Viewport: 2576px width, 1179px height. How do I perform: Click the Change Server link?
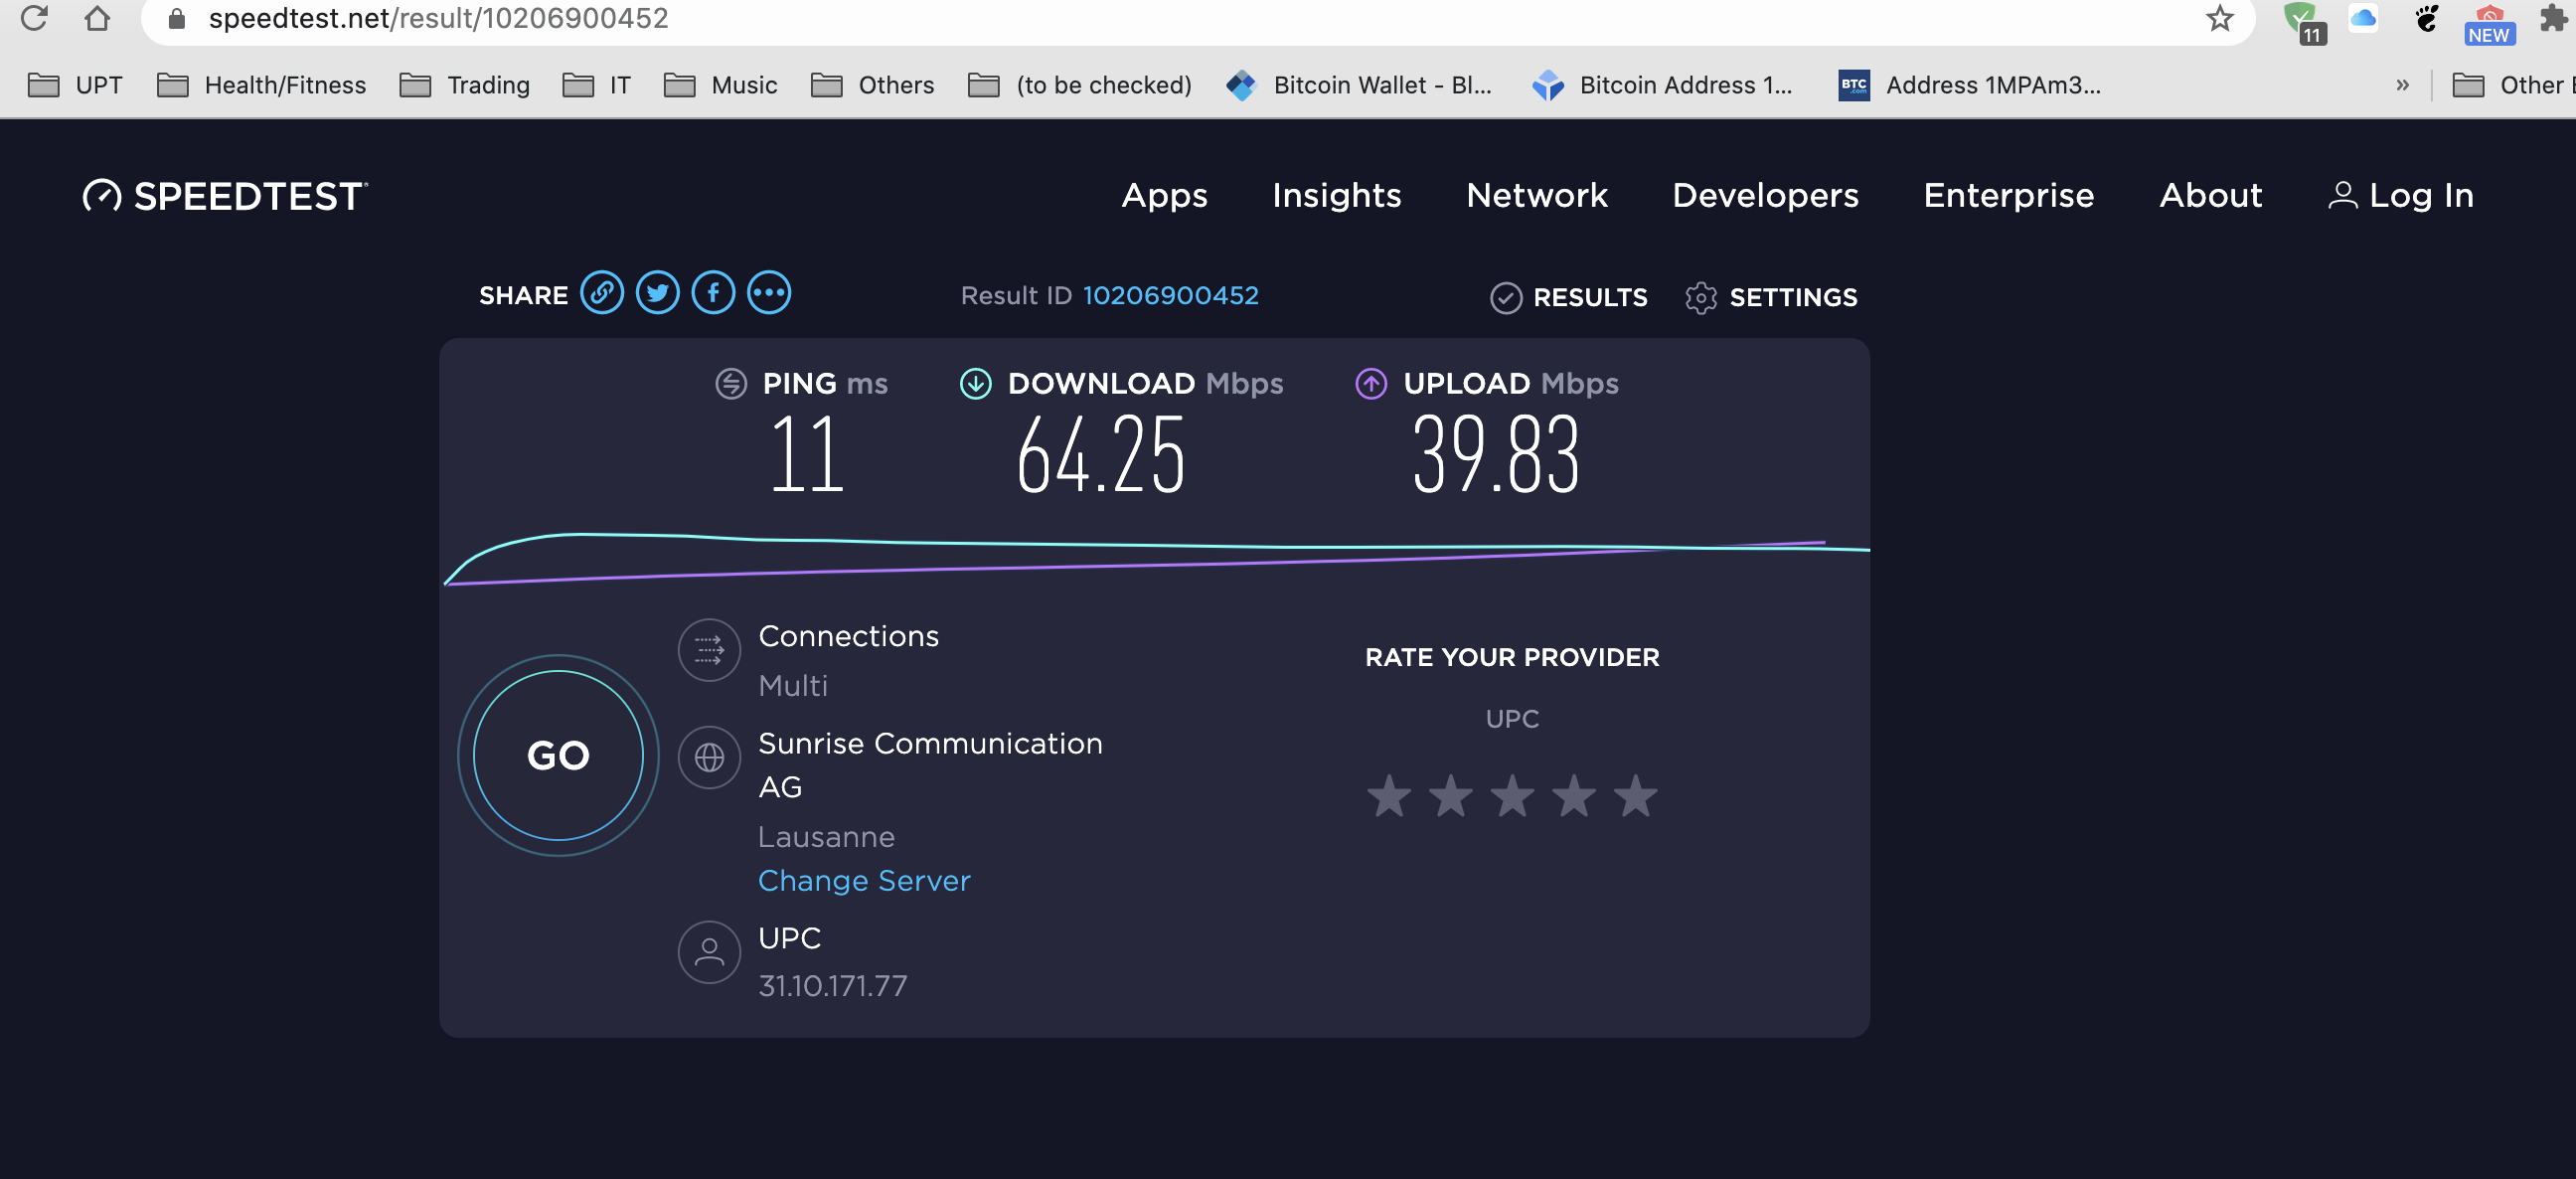click(863, 880)
